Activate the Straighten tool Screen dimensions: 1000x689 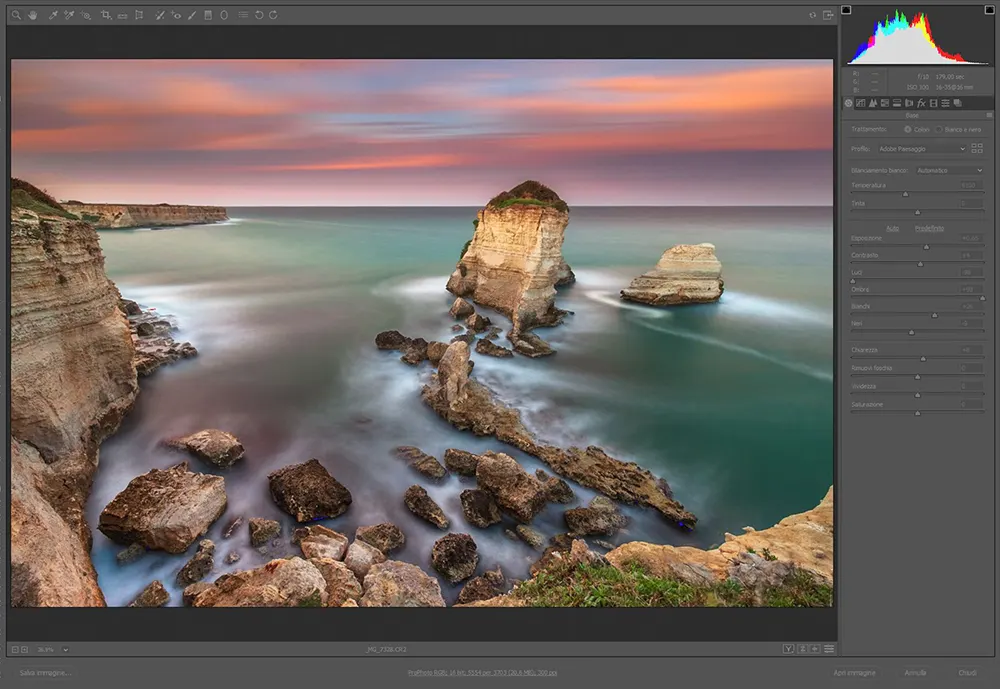pos(121,14)
